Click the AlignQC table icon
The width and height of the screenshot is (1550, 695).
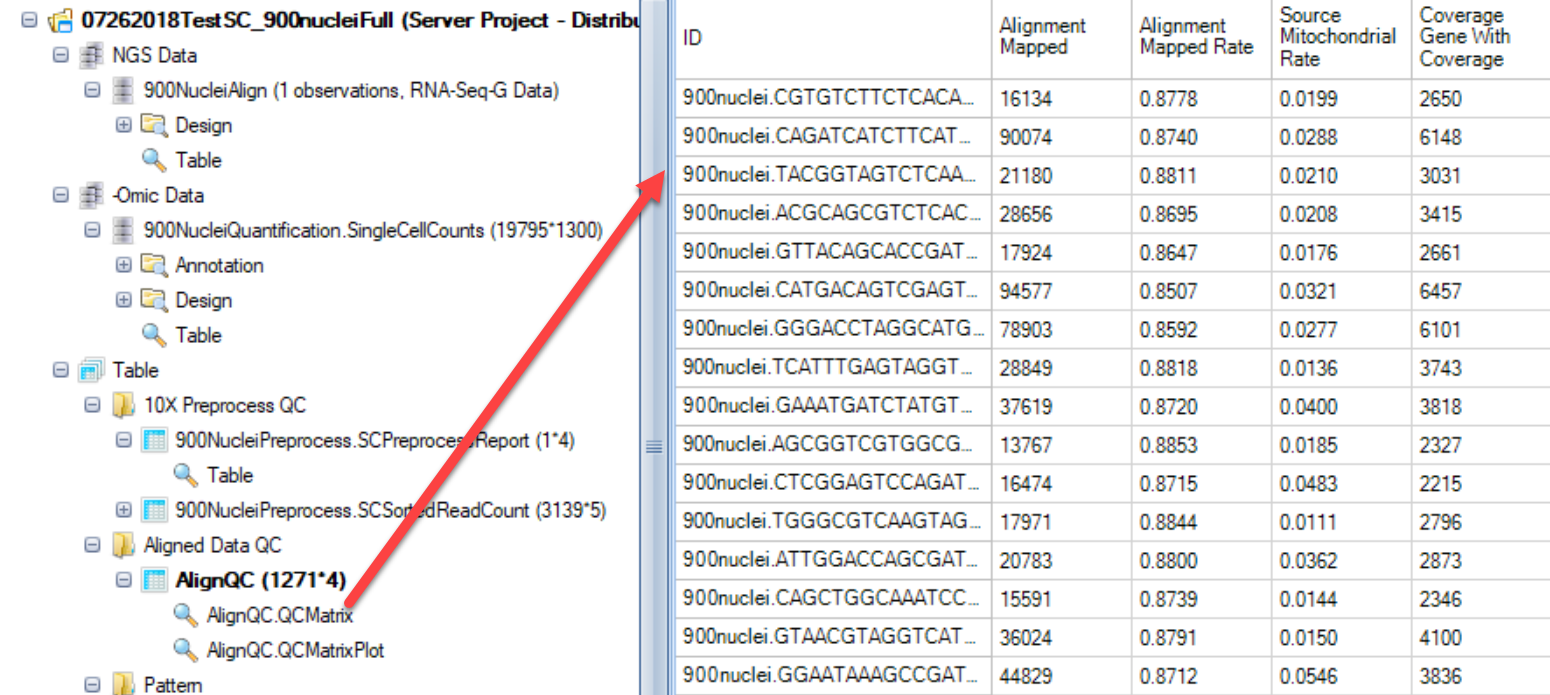[155, 580]
